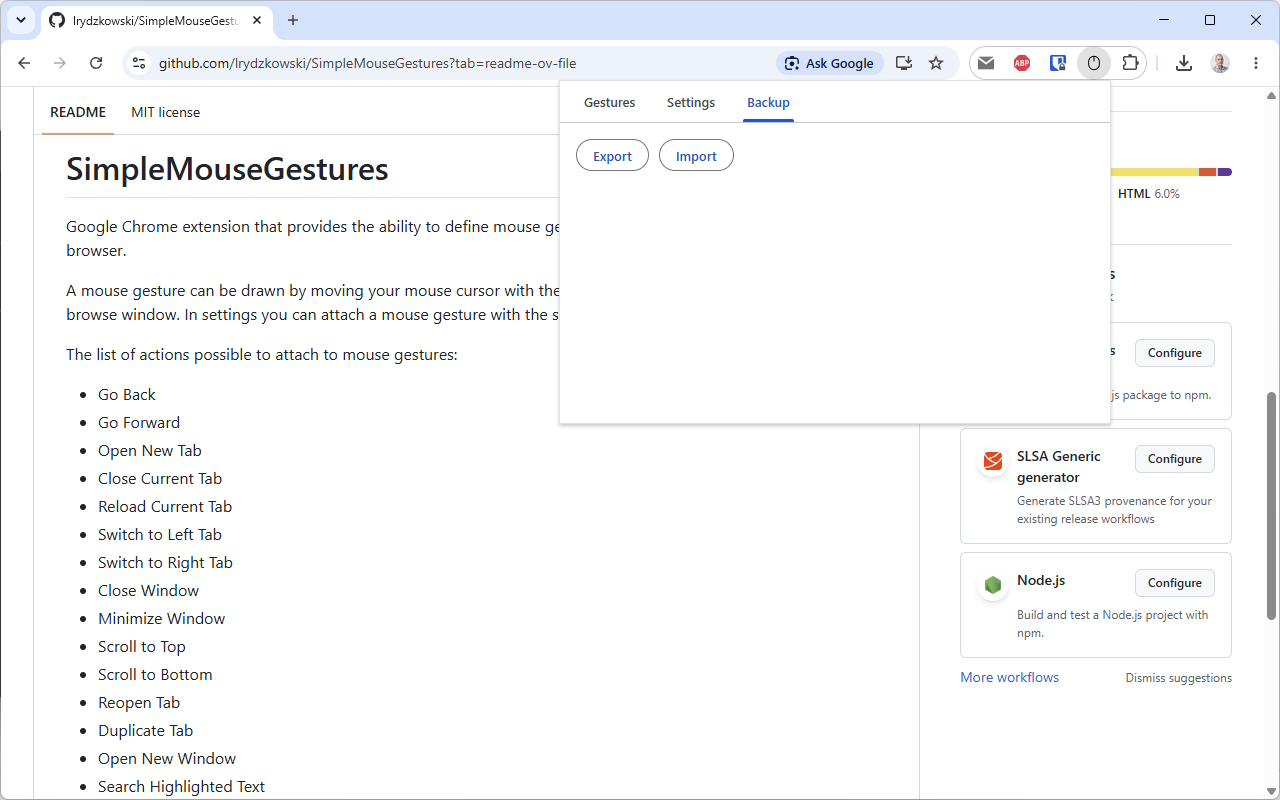Click the Export button
Image resolution: width=1280 pixels, height=800 pixels.
click(x=612, y=156)
